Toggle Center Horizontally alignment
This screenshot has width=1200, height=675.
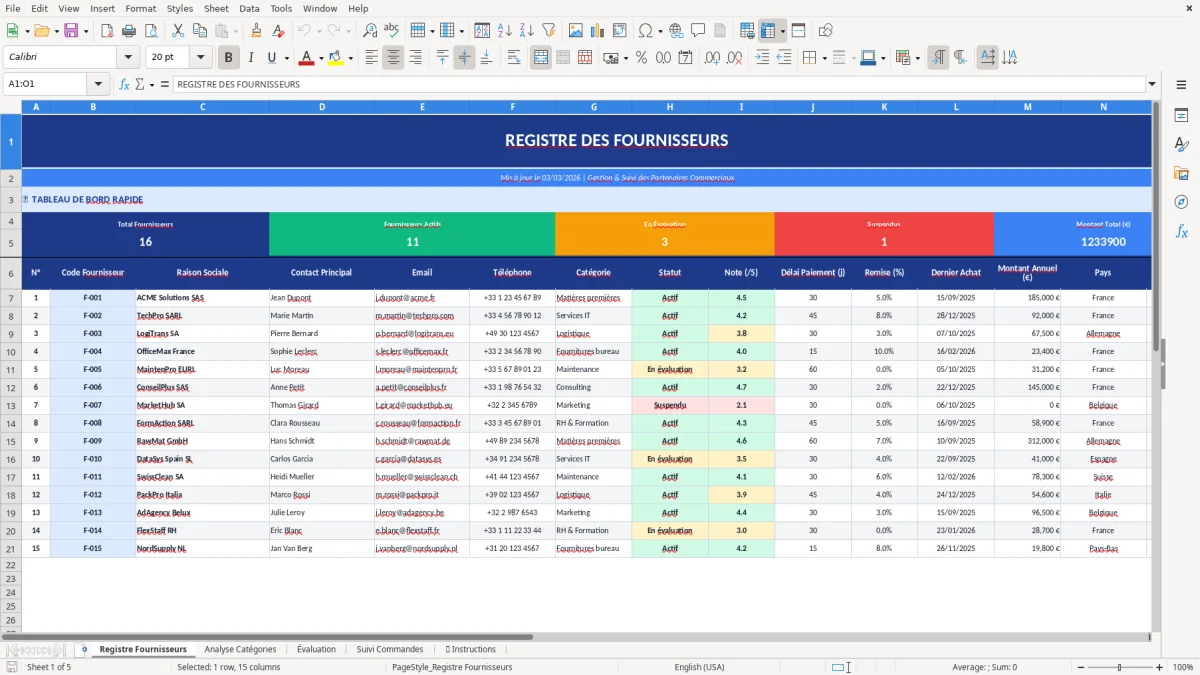coord(393,58)
